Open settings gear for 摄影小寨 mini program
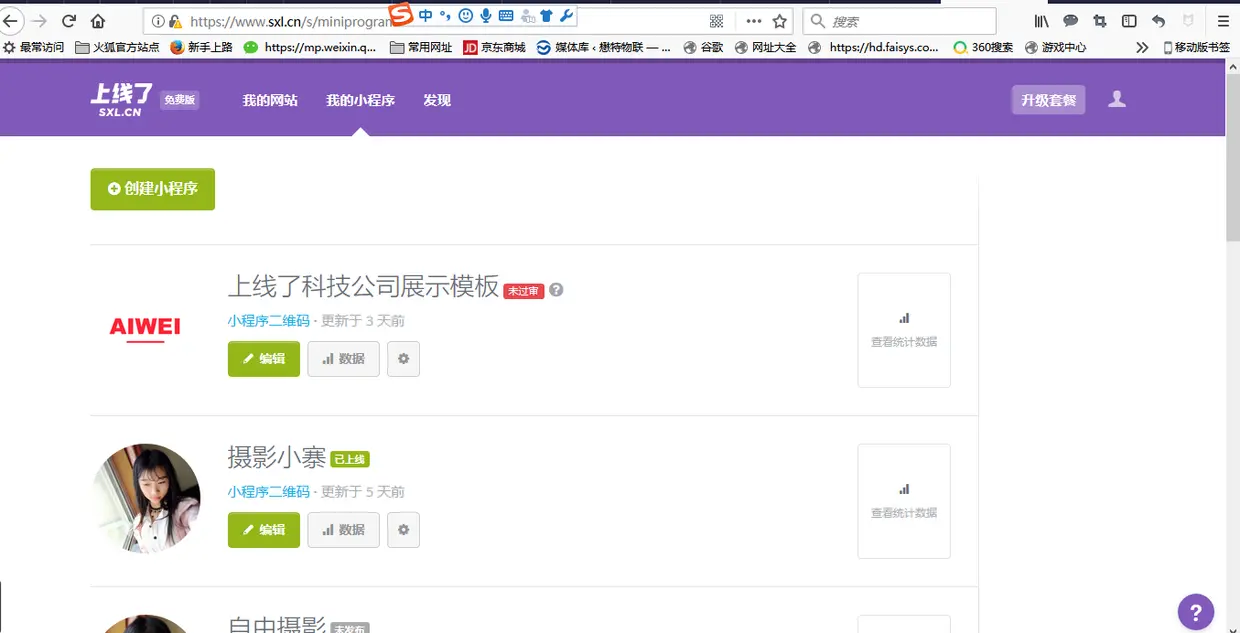The width and height of the screenshot is (1240, 633). point(403,530)
